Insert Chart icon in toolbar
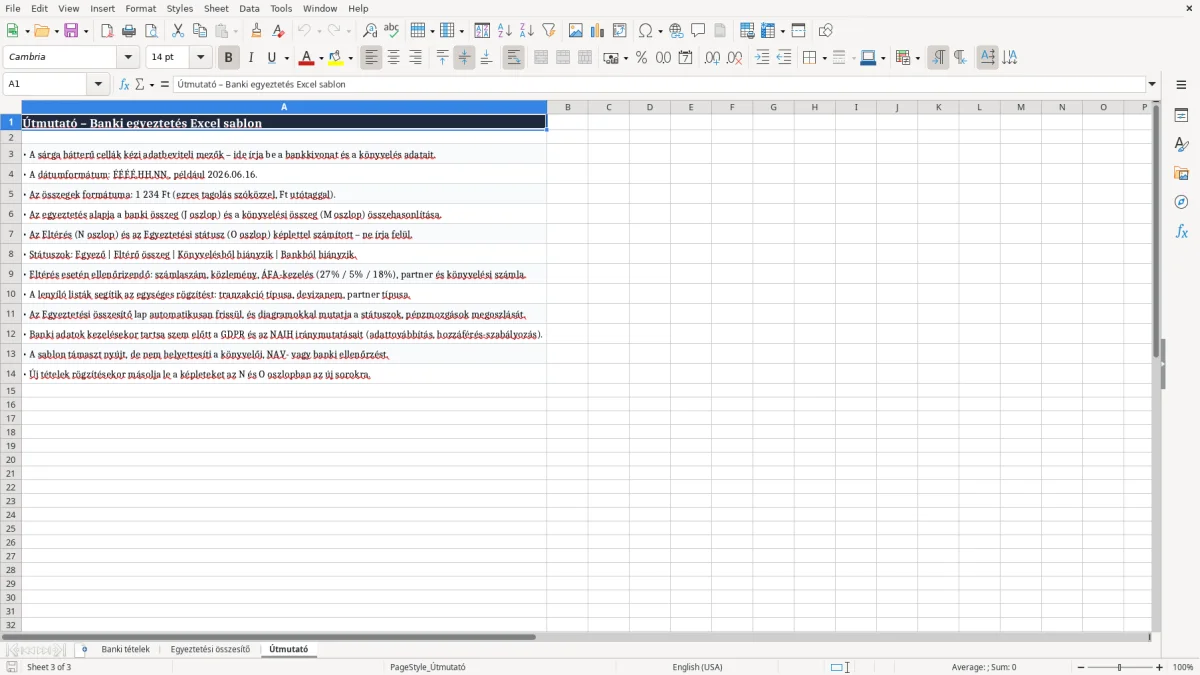Viewport: 1200px width, 675px height. pyautogui.click(x=598, y=31)
